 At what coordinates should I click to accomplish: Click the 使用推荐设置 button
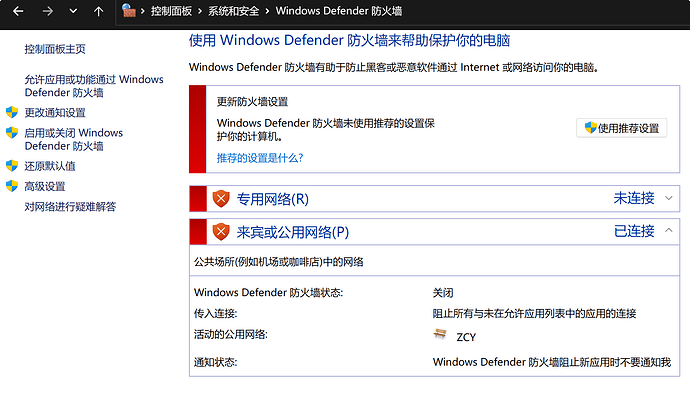(x=621, y=128)
